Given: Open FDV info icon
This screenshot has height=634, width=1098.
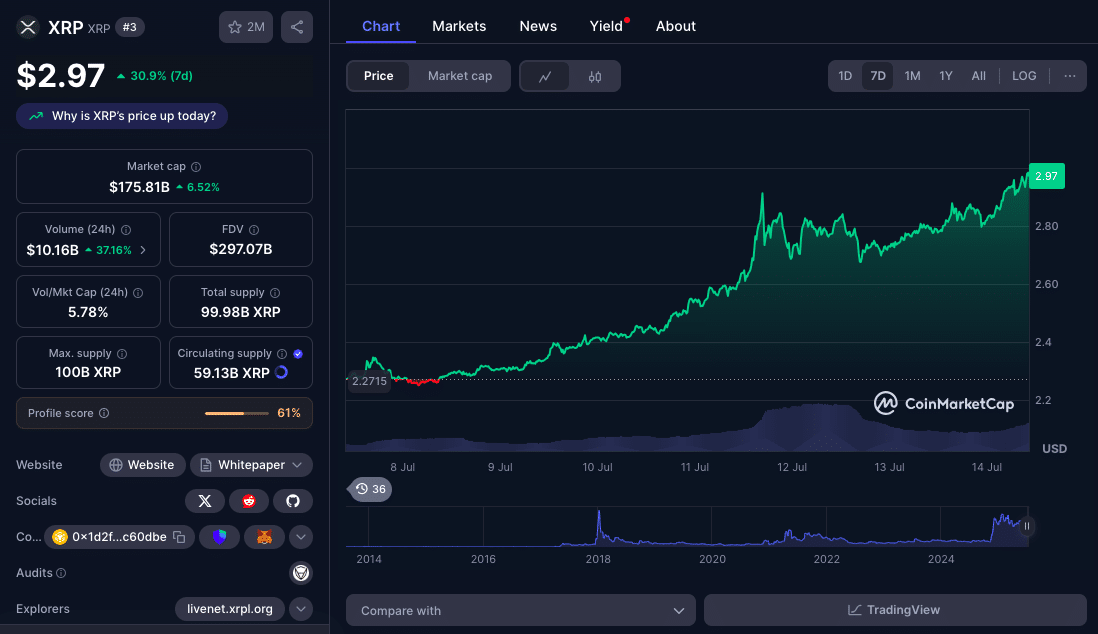Looking at the screenshot, I should coord(254,230).
